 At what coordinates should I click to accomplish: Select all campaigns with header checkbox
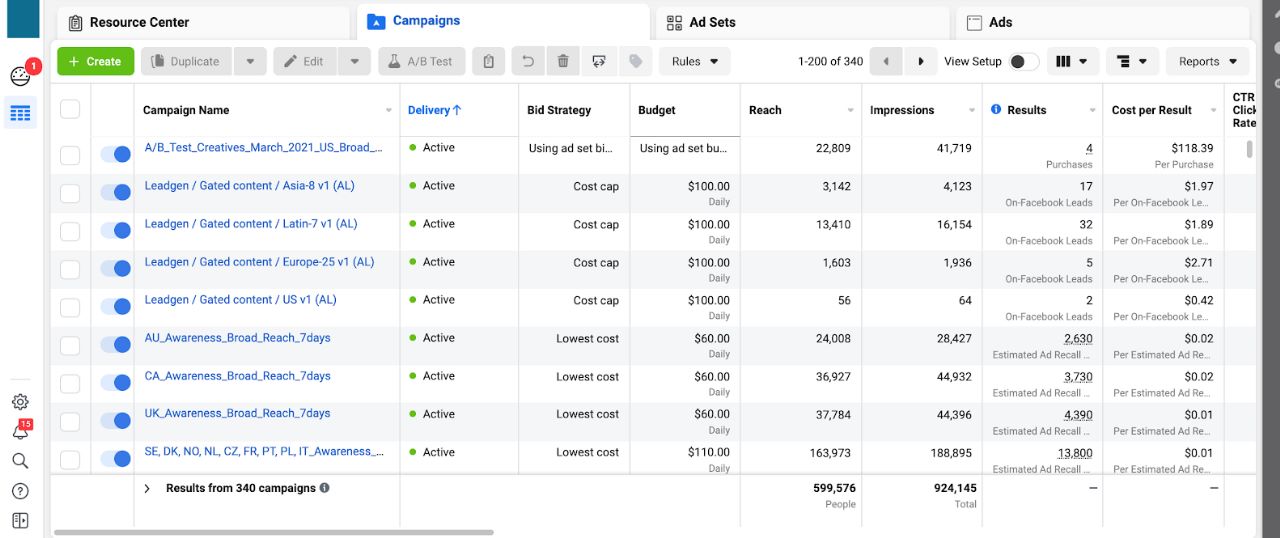(70, 109)
